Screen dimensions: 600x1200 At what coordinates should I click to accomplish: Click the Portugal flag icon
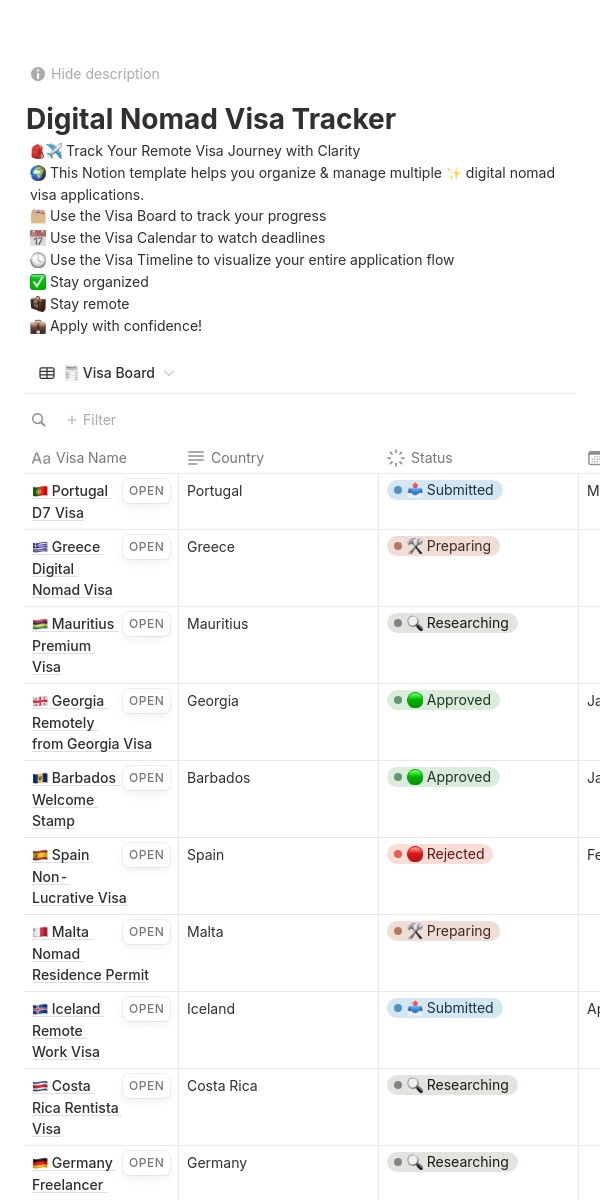pyautogui.click(x=40, y=491)
